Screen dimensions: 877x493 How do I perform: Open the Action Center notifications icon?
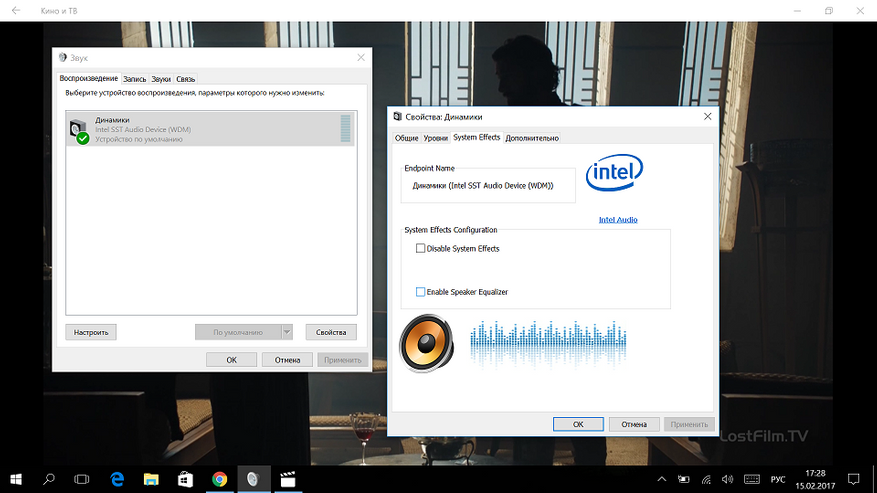pyautogui.click(x=854, y=480)
